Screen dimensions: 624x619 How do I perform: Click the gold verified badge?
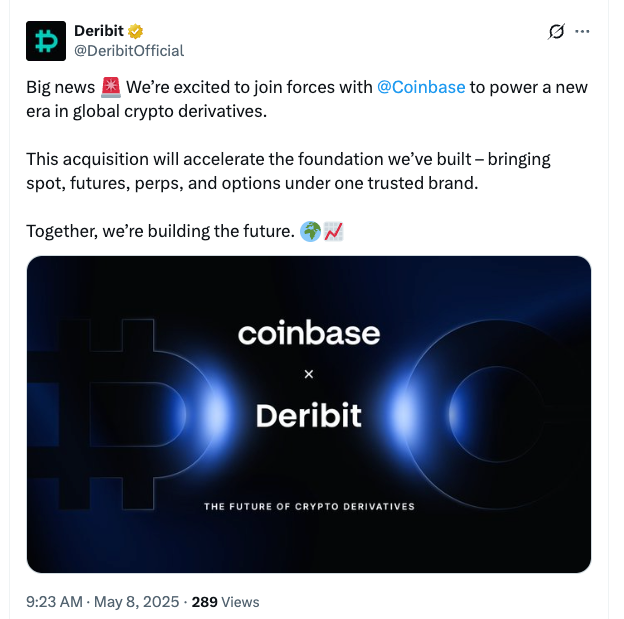tap(131, 31)
